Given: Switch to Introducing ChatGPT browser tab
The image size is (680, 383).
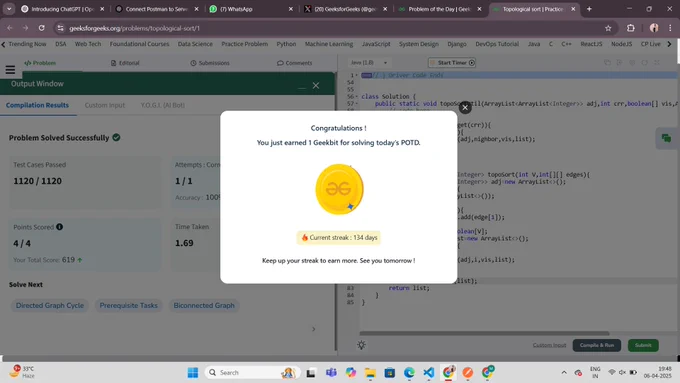Looking at the screenshot, I should point(62,9).
